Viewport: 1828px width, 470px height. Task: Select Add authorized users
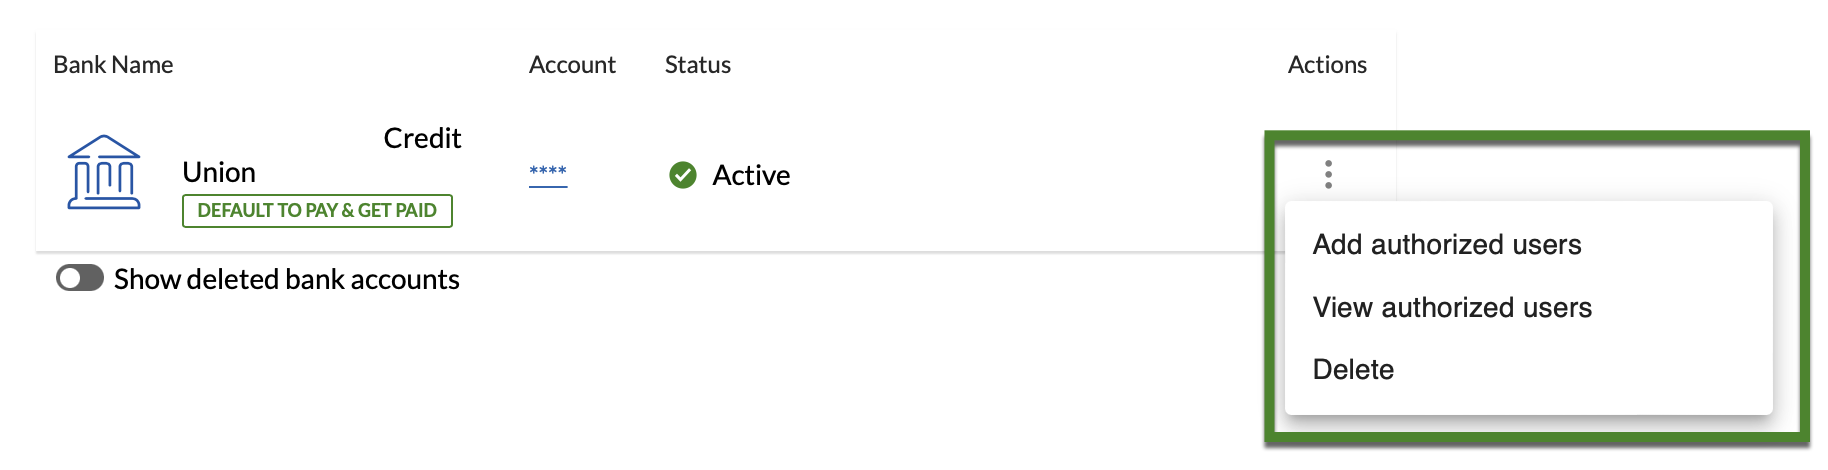tap(1446, 245)
